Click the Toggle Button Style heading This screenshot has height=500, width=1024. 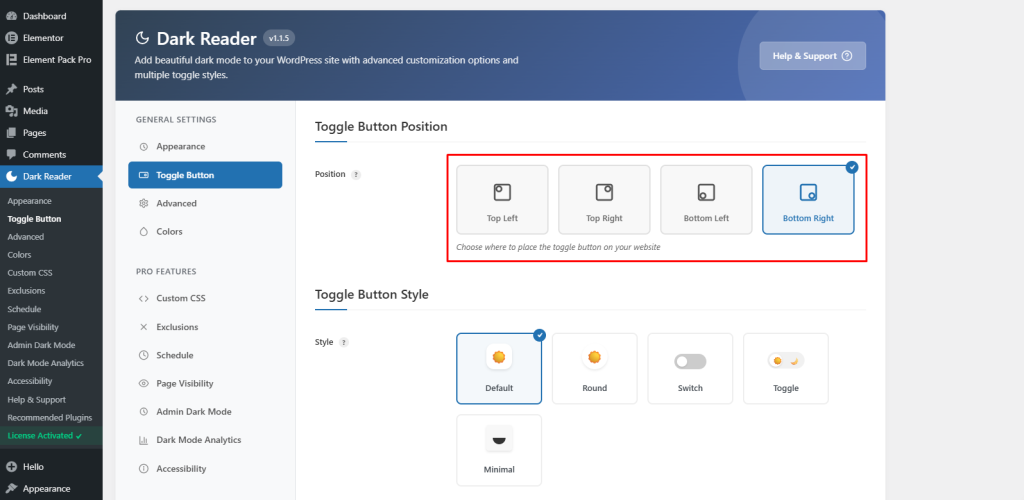coord(372,294)
